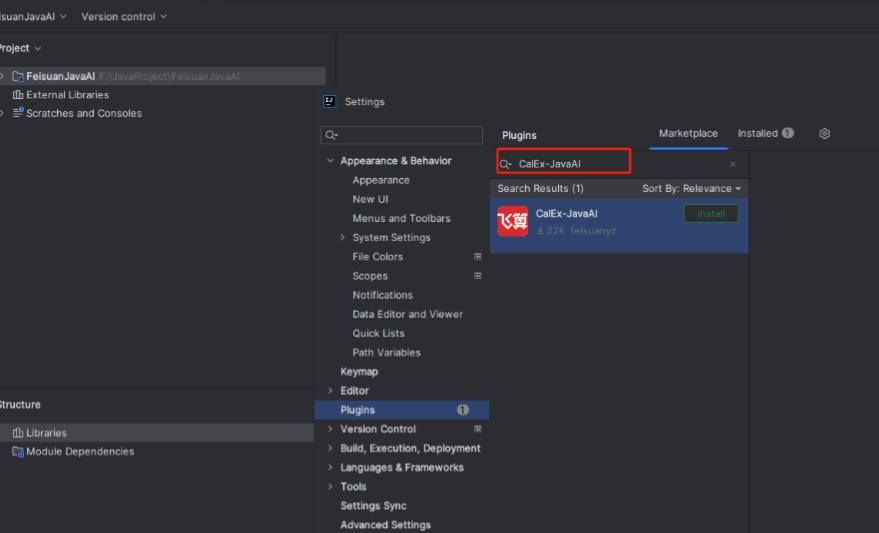Open New UI settings page
879x533 pixels.
tap(370, 199)
